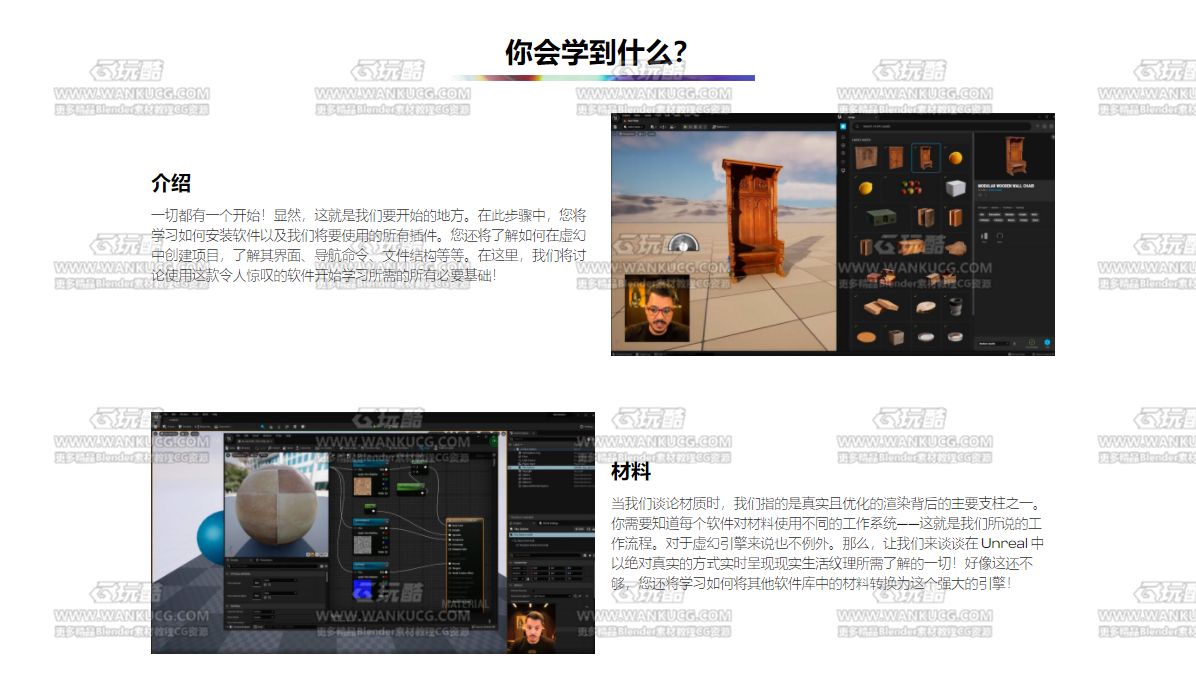The width and height of the screenshot is (1196, 696).
Task: Select the orange fruit asset in the asset grid
Action: pyautogui.click(x=955, y=158)
